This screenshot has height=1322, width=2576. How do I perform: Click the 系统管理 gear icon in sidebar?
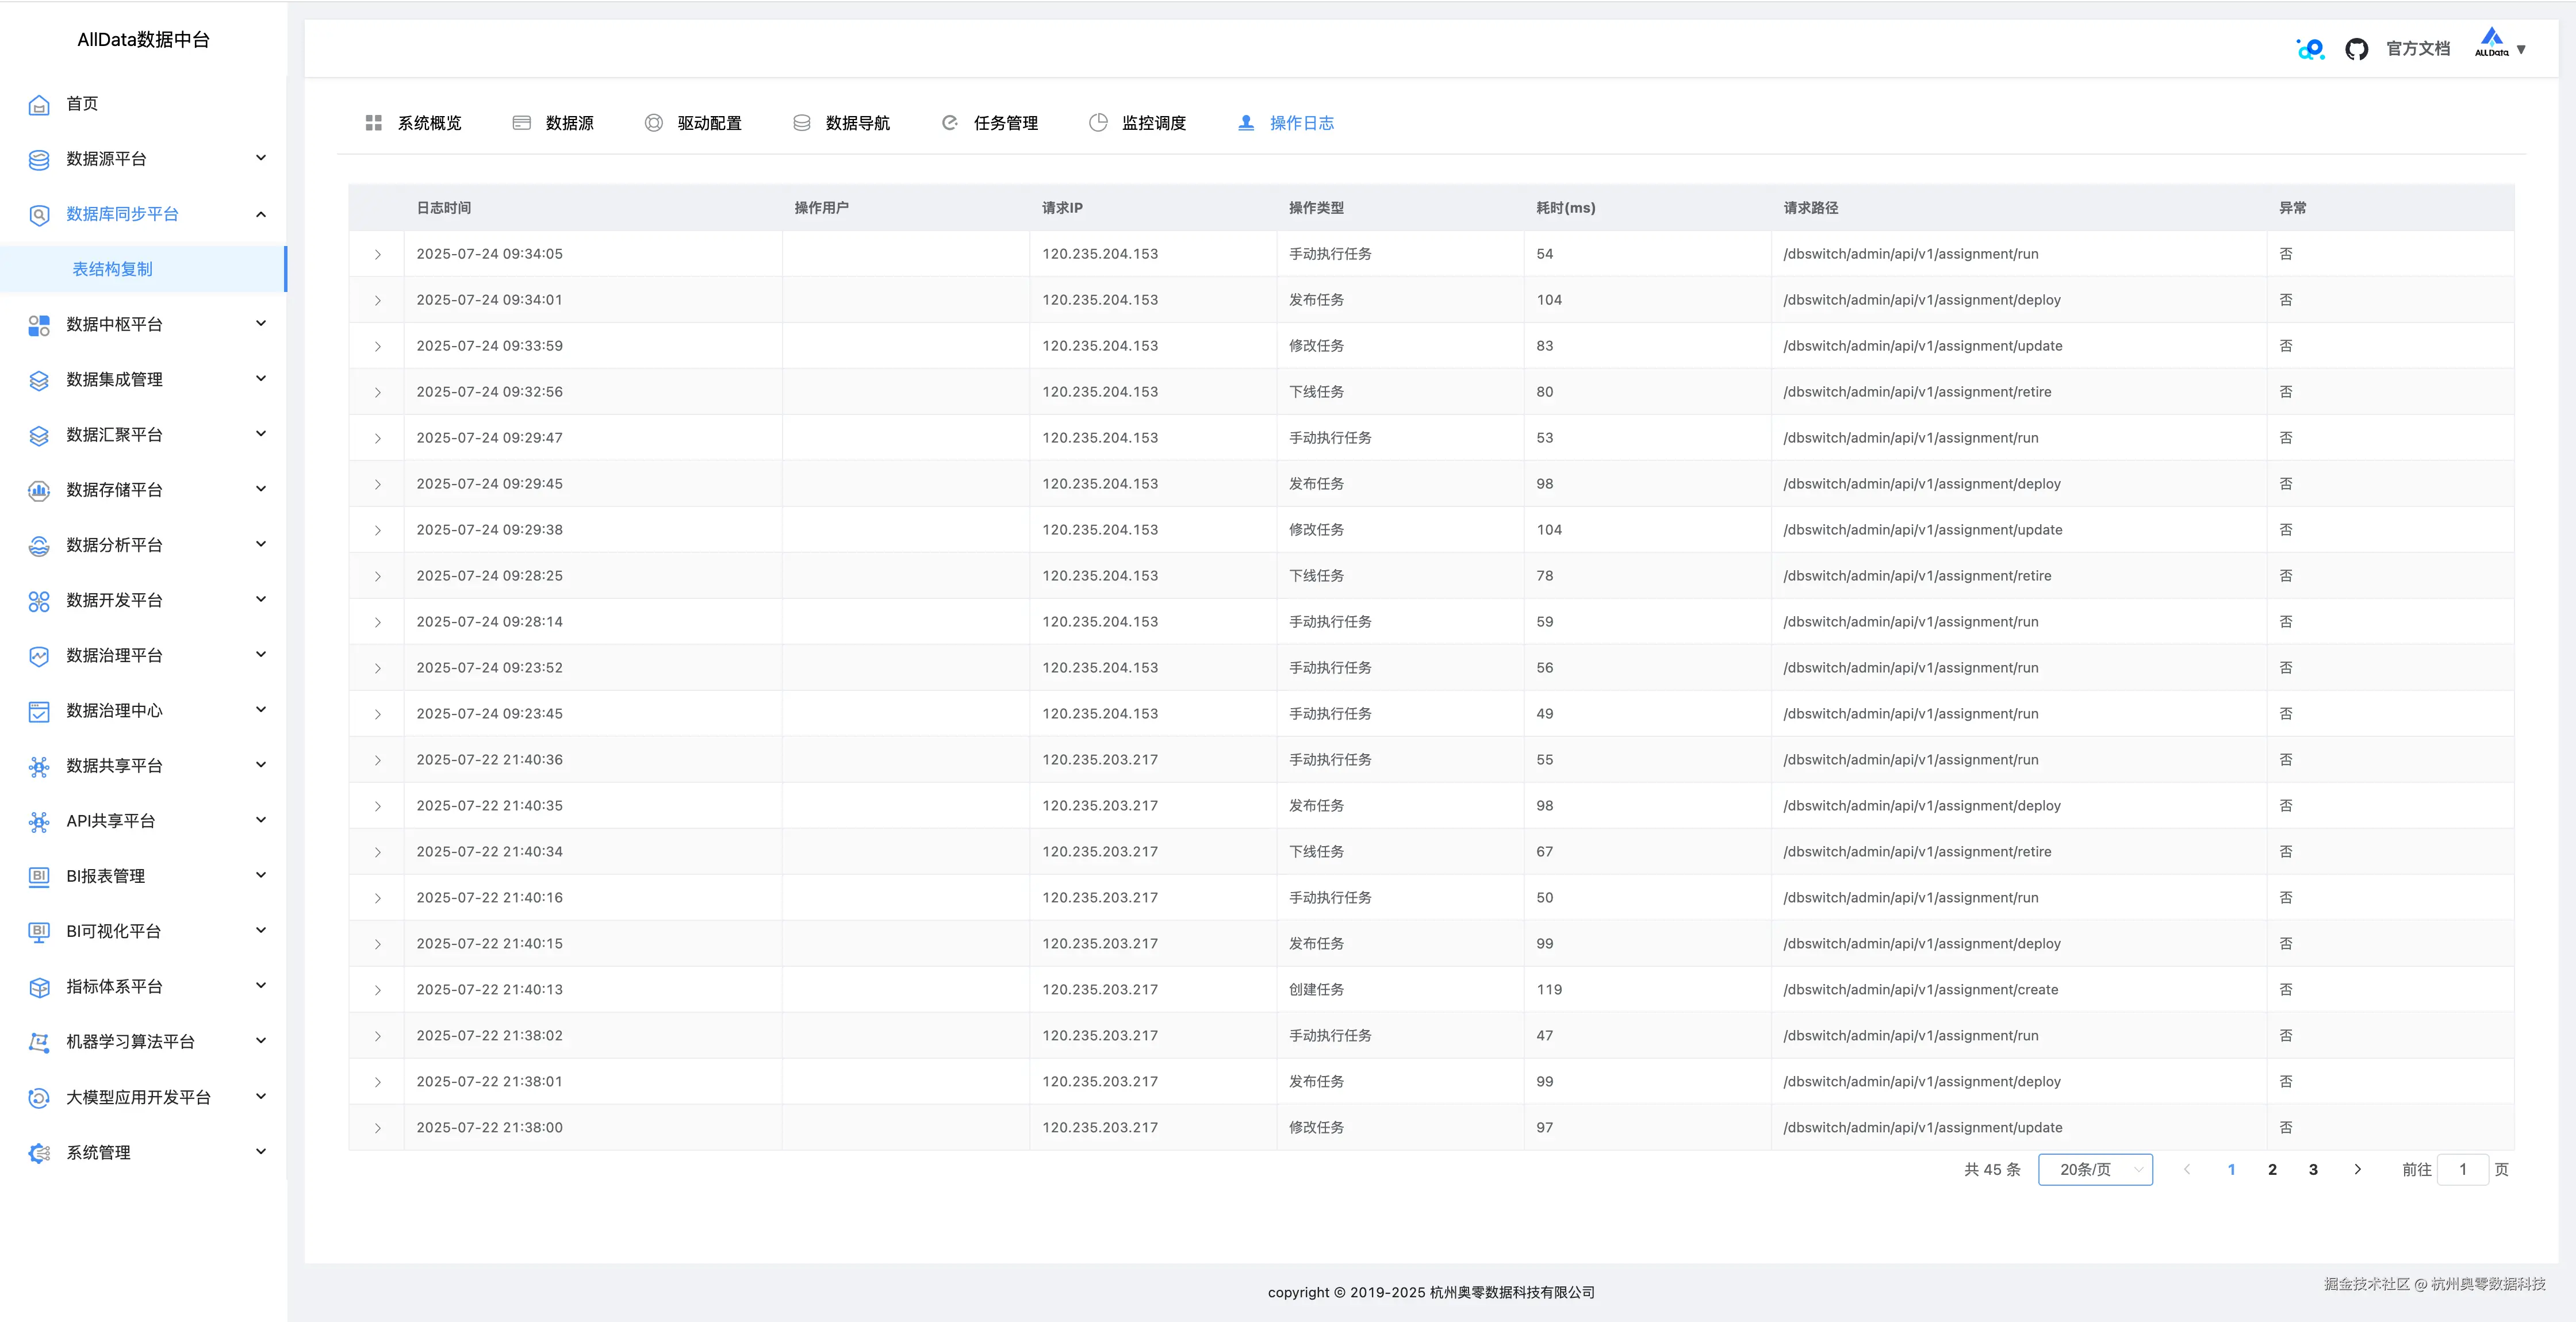click(x=39, y=1153)
